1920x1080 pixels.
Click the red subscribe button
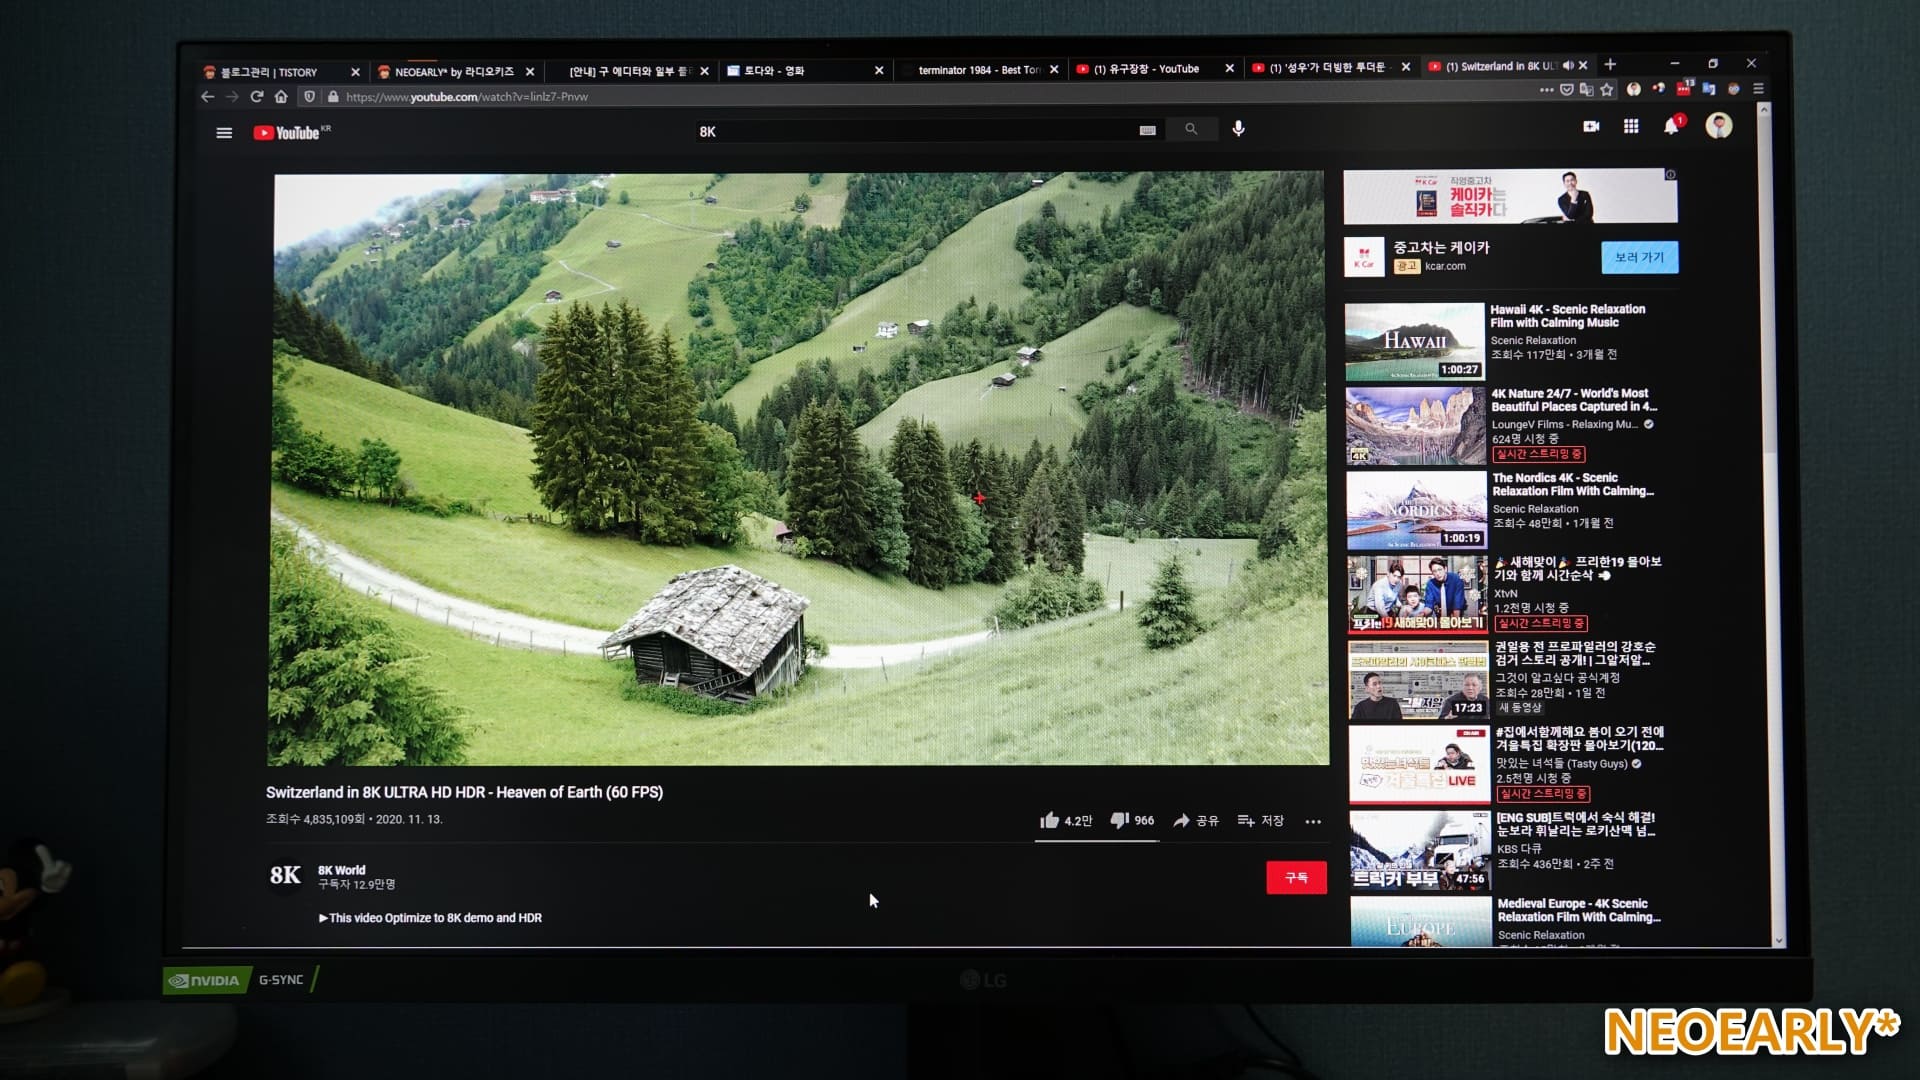point(1296,877)
